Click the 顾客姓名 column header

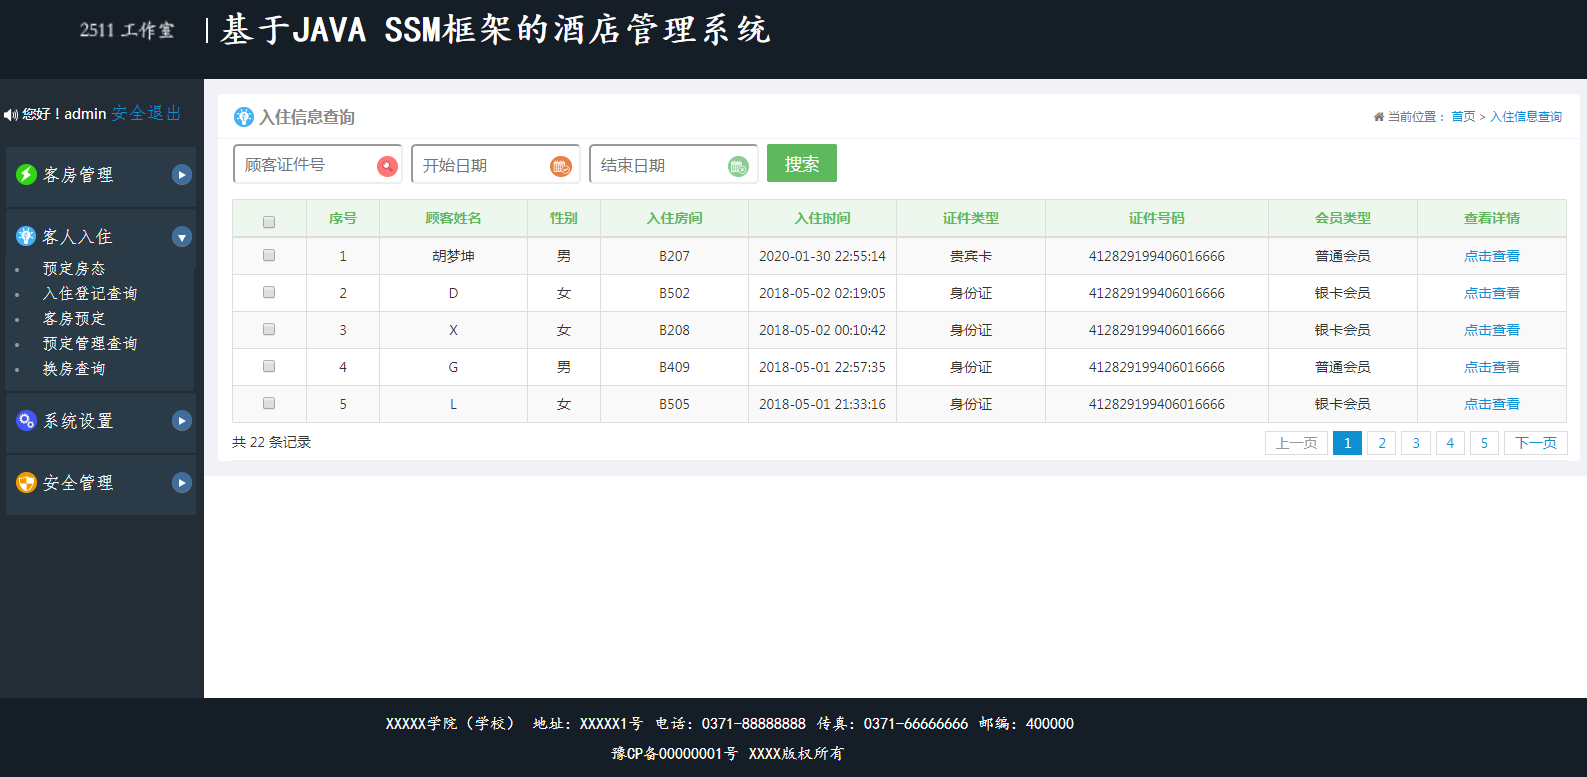click(453, 218)
